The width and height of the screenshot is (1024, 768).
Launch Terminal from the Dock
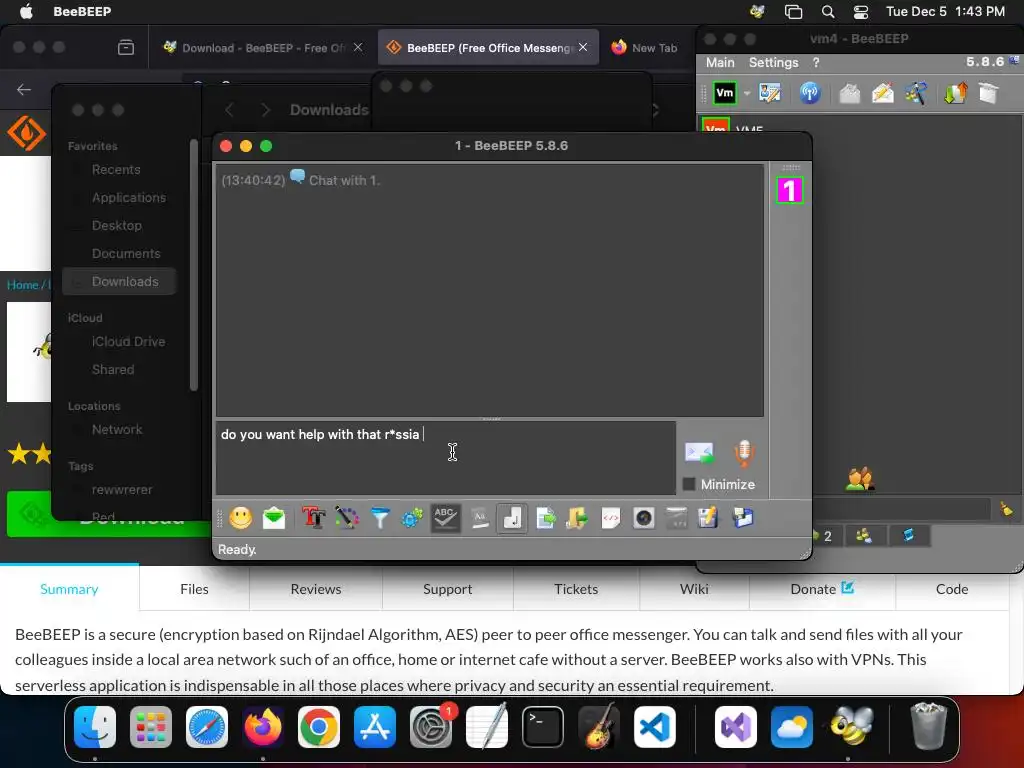coord(542,727)
